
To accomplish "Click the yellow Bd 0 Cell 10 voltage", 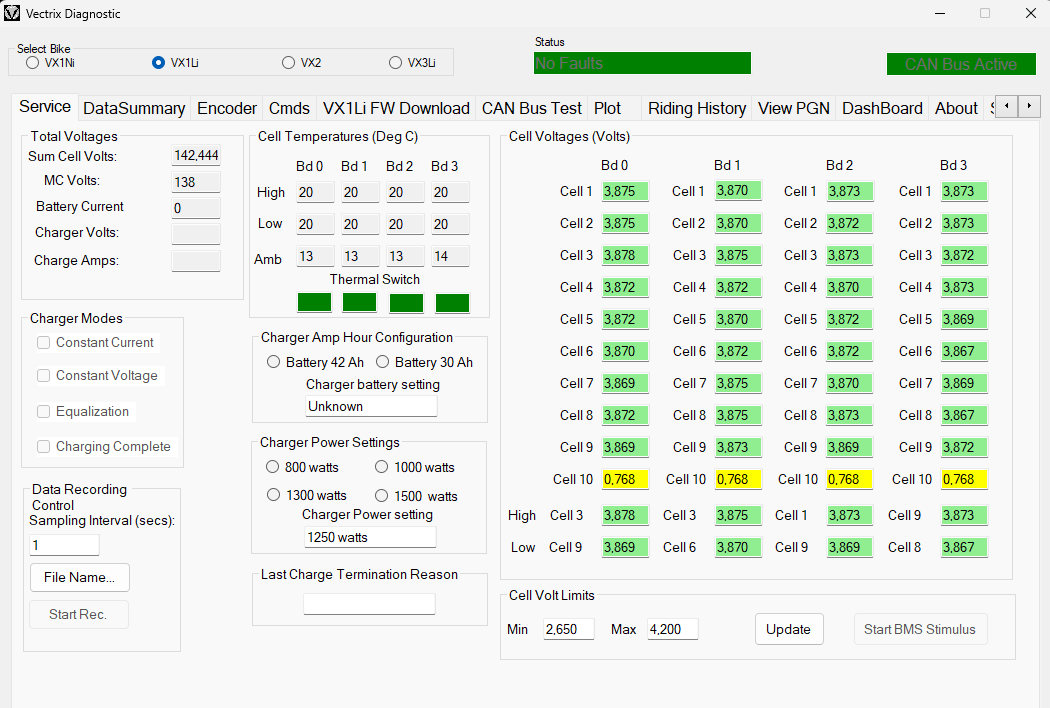I will (x=625, y=480).
